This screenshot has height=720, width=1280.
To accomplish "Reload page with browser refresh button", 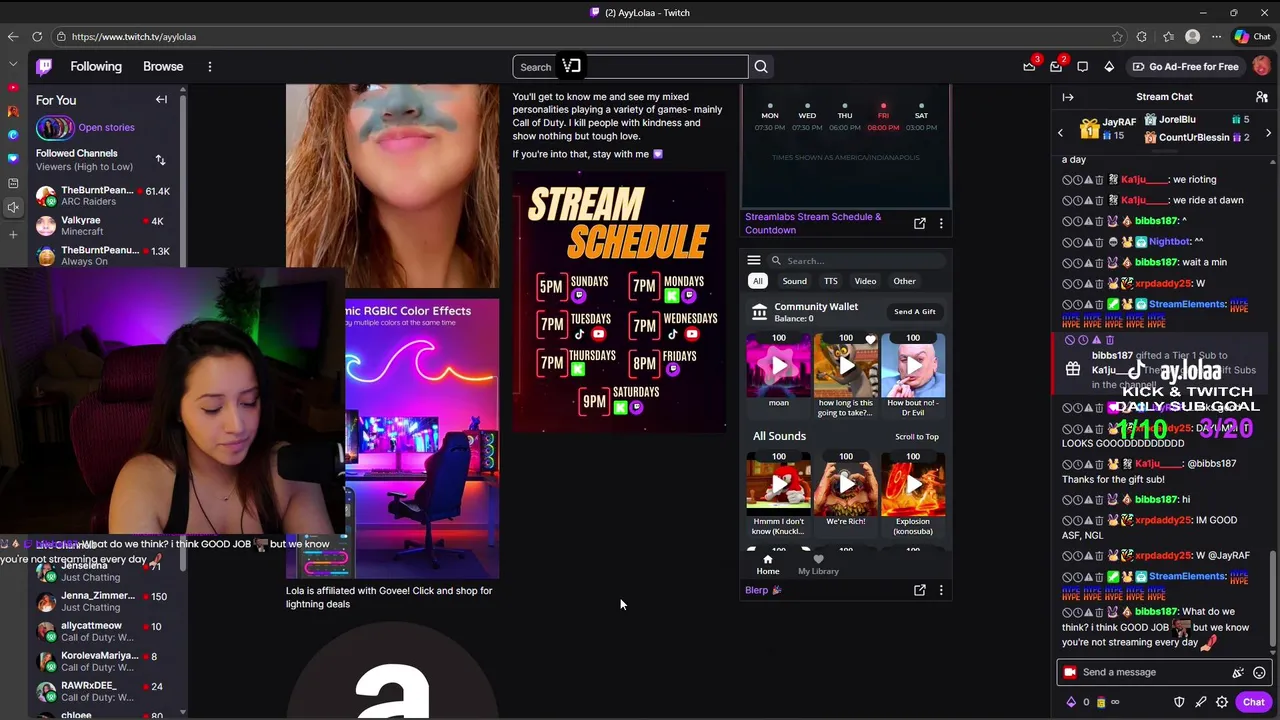I will point(37,37).
